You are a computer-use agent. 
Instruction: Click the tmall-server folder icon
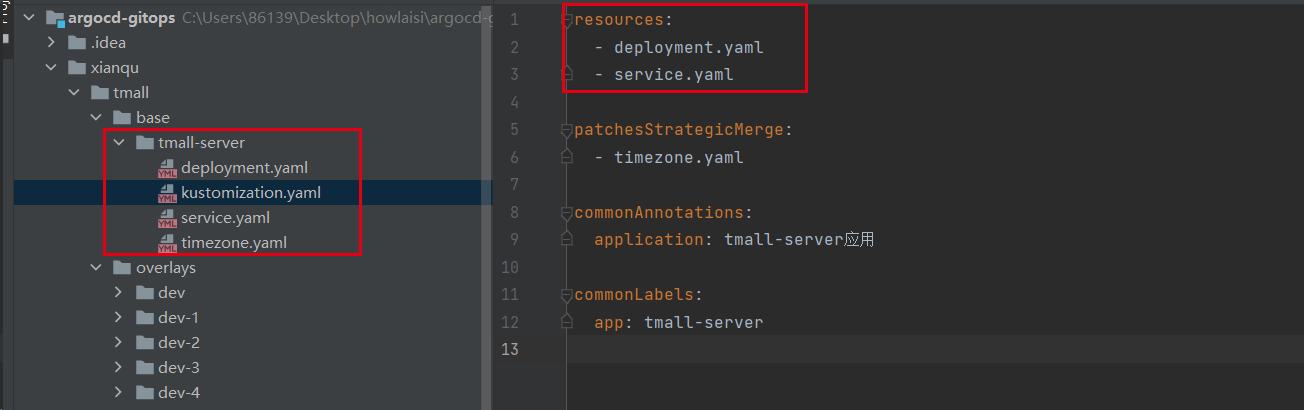(x=145, y=143)
